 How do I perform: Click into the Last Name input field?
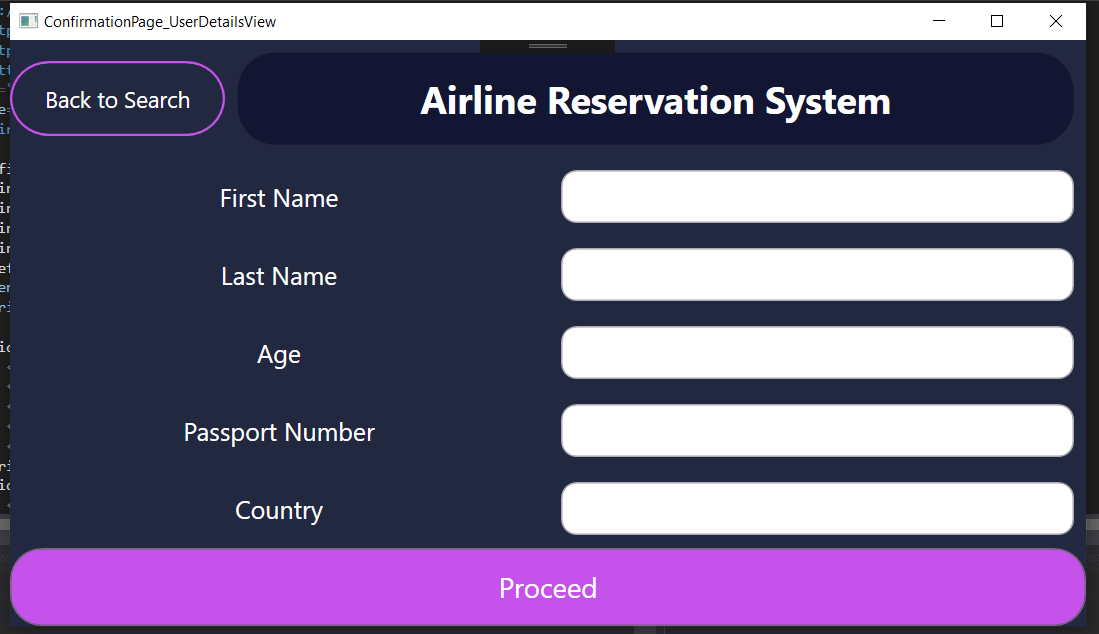pyautogui.click(x=816, y=274)
